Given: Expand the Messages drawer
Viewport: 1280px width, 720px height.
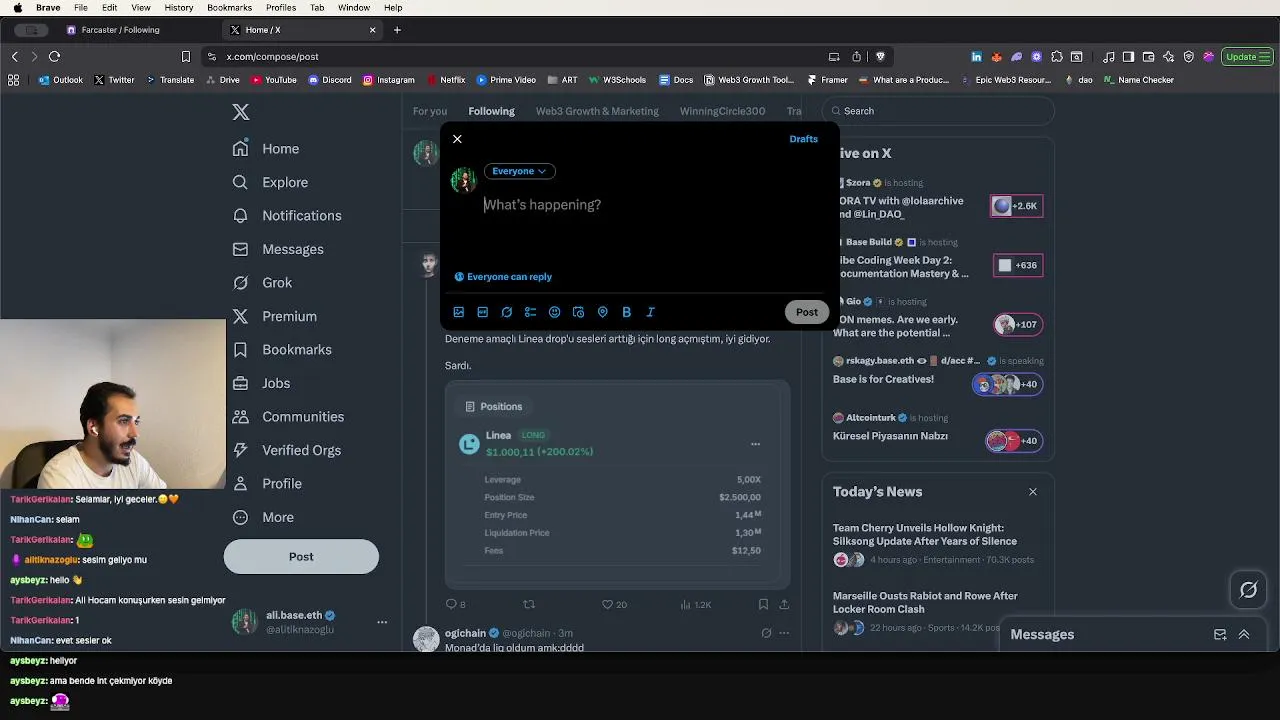Looking at the screenshot, I should click(1244, 635).
